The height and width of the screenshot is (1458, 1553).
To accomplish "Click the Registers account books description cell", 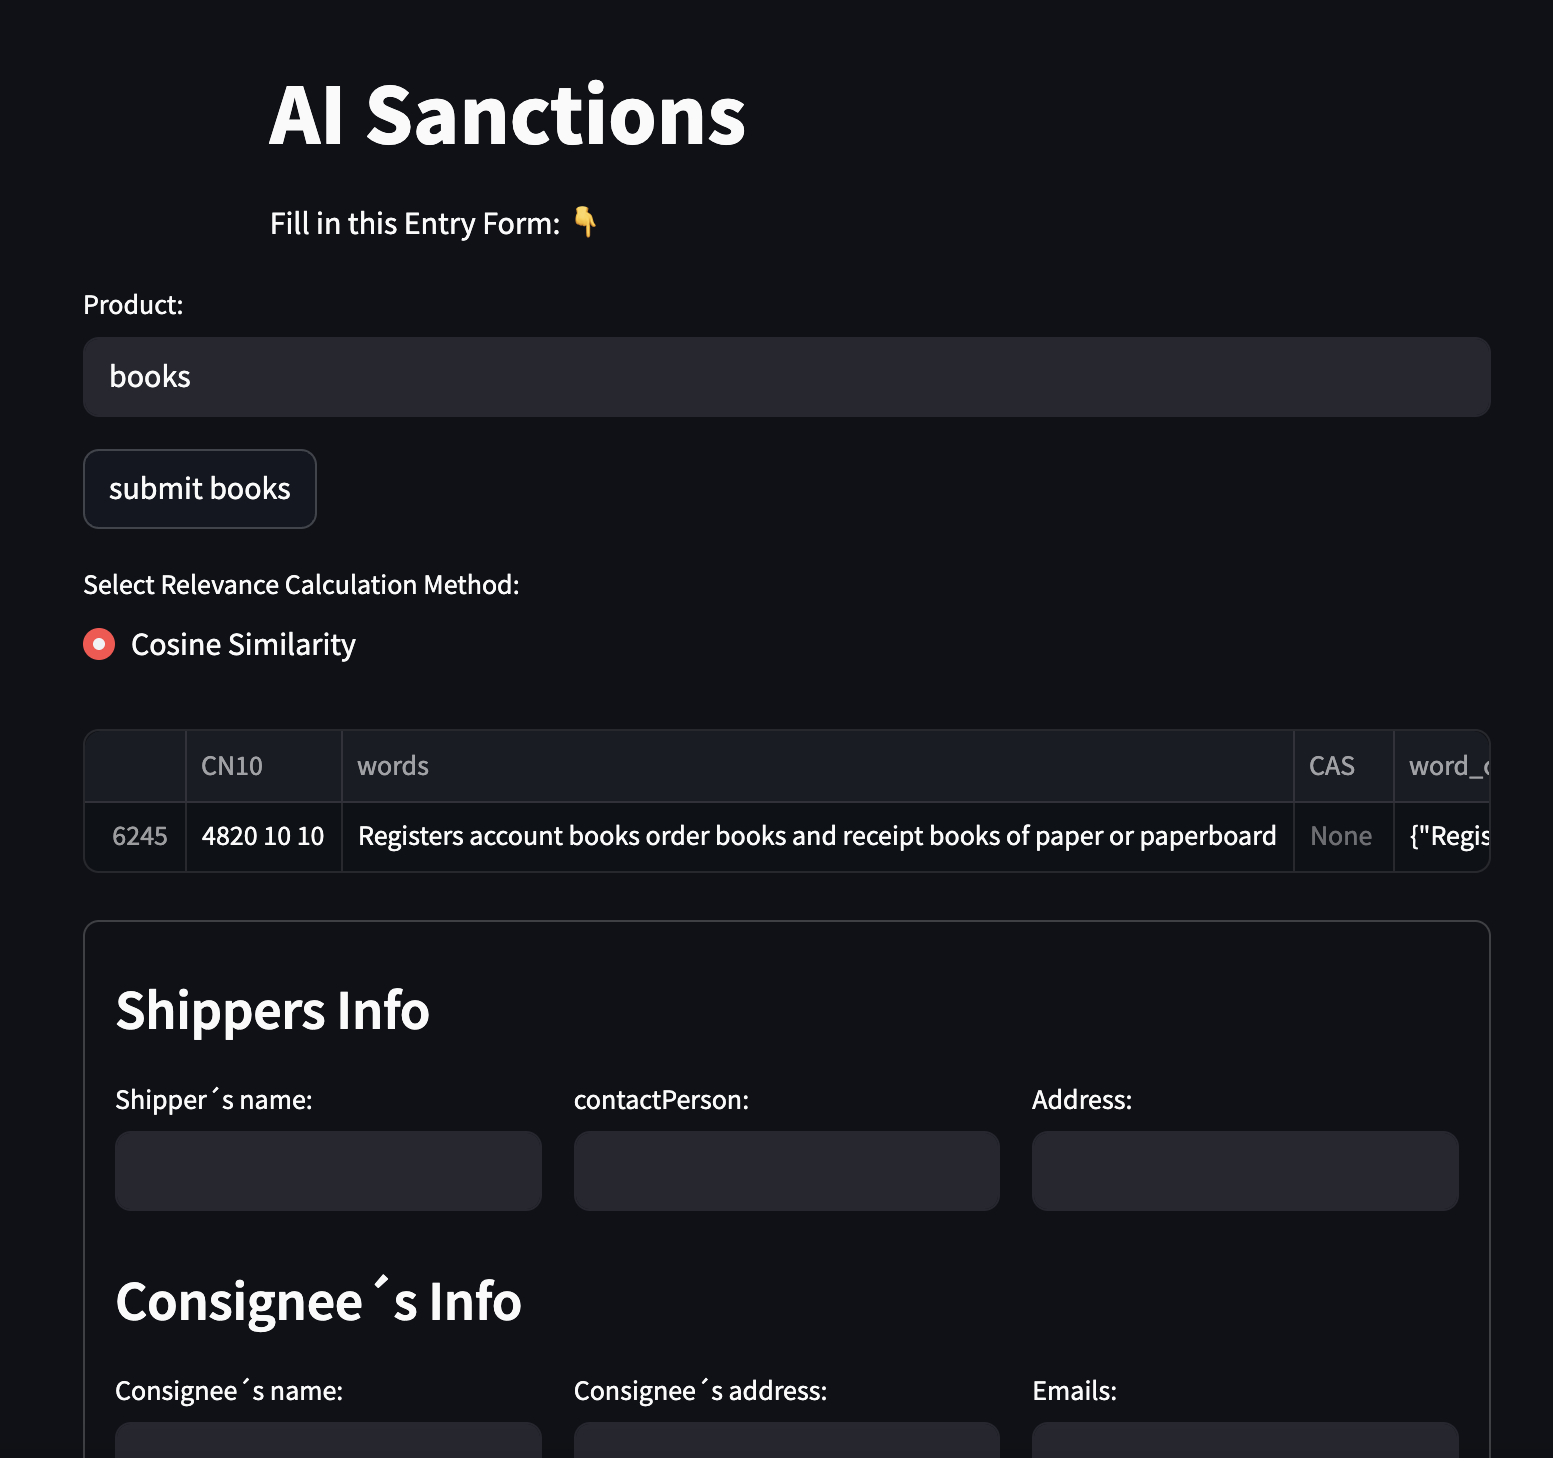I will tap(817, 837).
